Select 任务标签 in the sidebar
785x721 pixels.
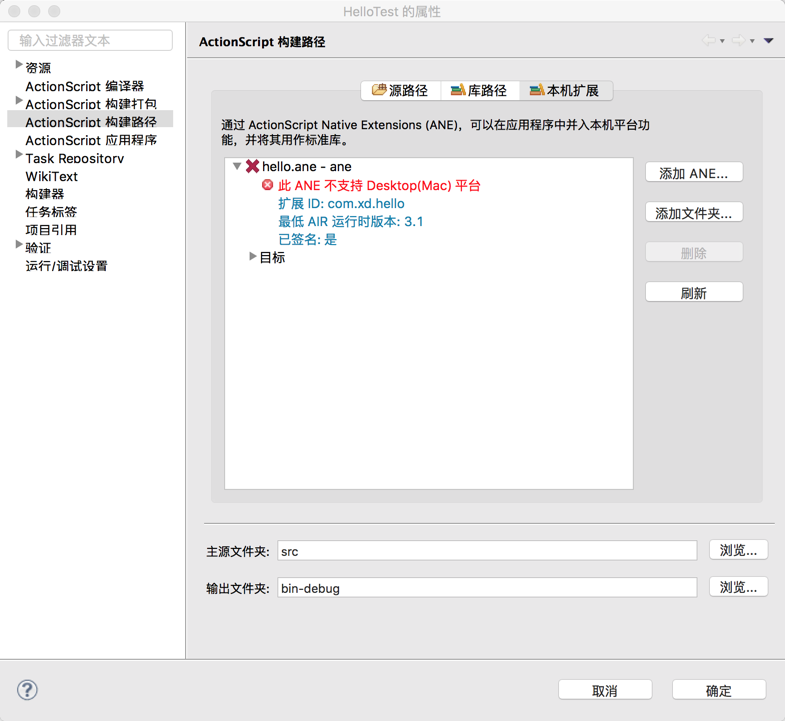[51, 212]
